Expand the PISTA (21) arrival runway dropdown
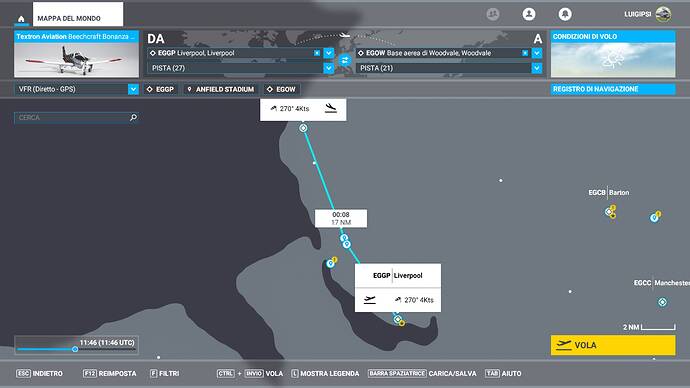Viewport: 690px width, 388px height. 537,68
